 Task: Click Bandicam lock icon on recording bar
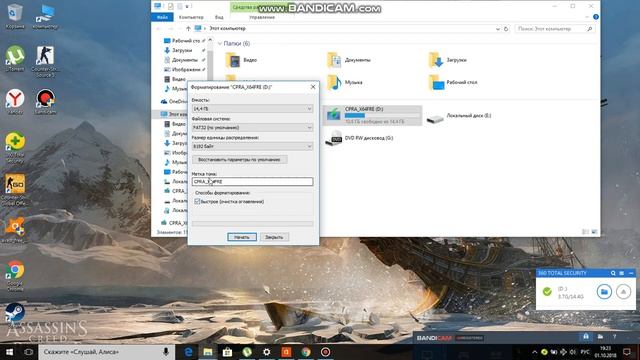586,337
